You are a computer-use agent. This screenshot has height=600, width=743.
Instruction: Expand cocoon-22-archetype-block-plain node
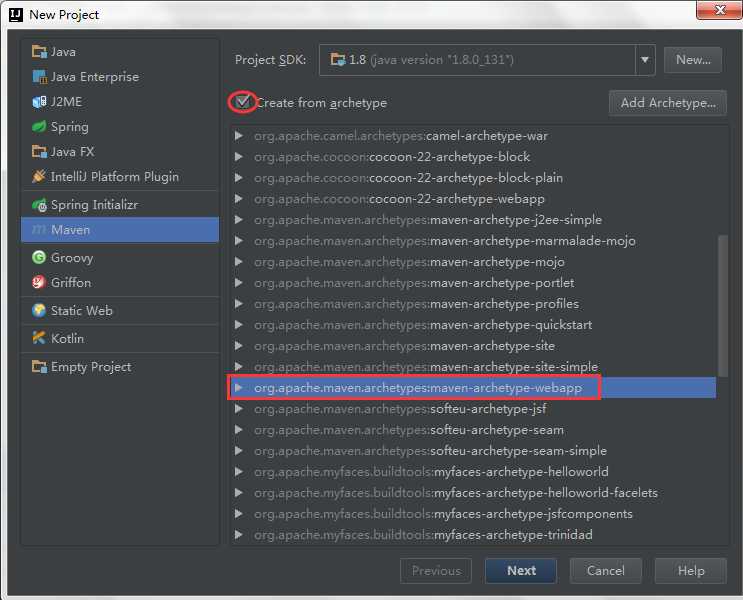(x=239, y=178)
